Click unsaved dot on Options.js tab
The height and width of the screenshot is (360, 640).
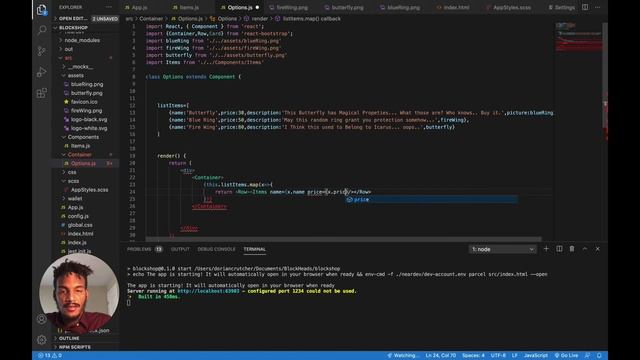pyautogui.click(x=257, y=7)
